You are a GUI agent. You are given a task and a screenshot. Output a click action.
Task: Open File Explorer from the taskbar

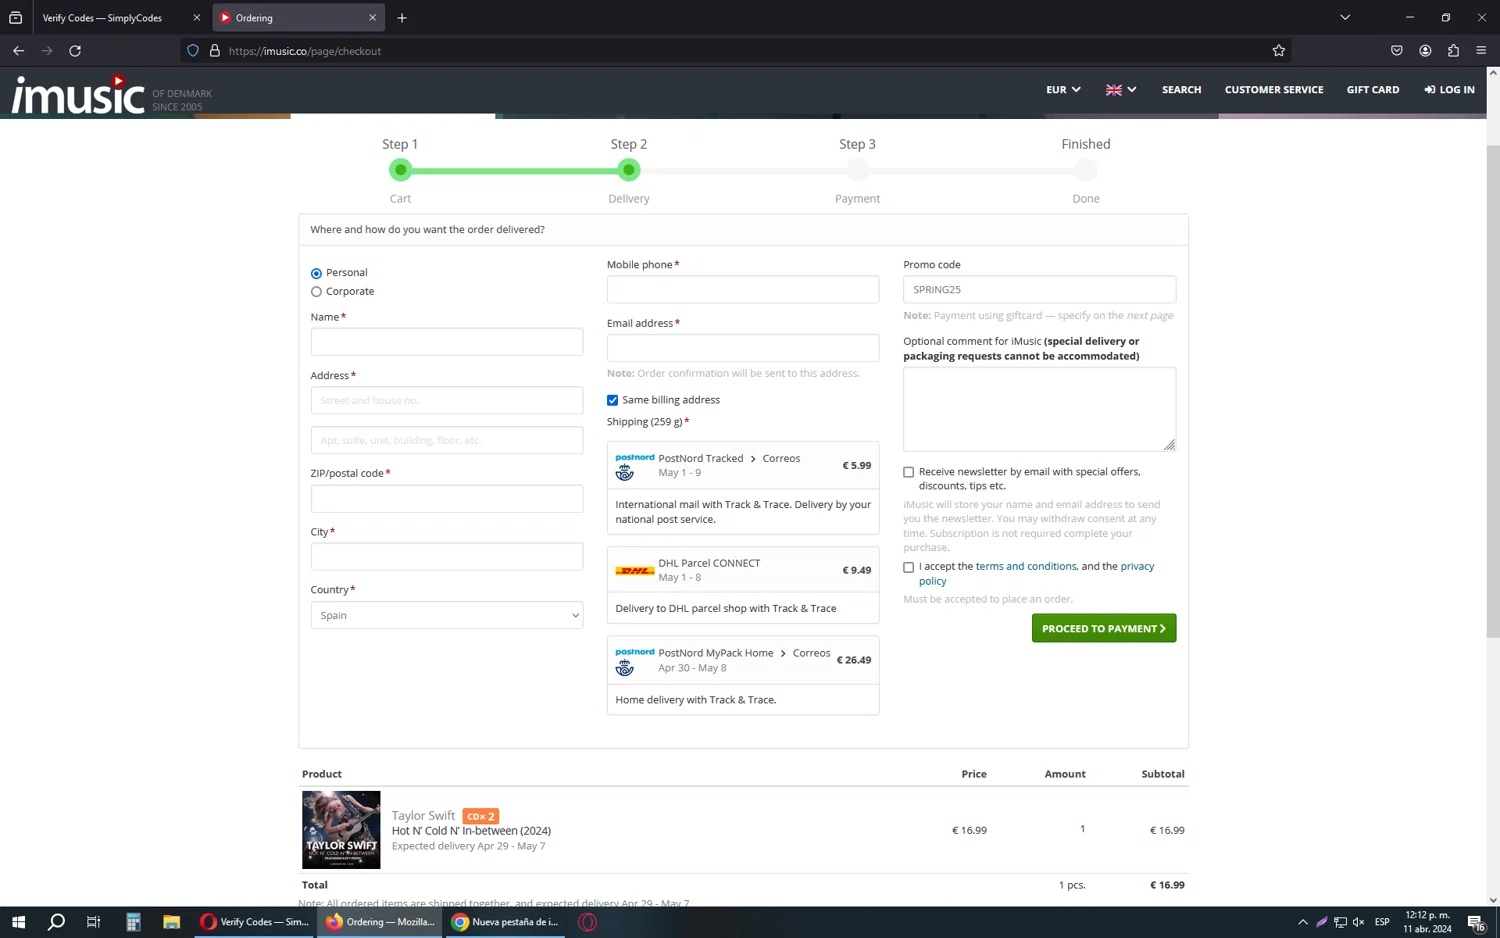171,922
